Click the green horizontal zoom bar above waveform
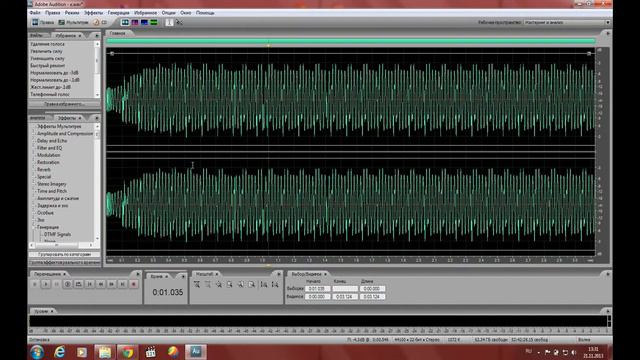The image size is (640, 360). (x=351, y=41)
